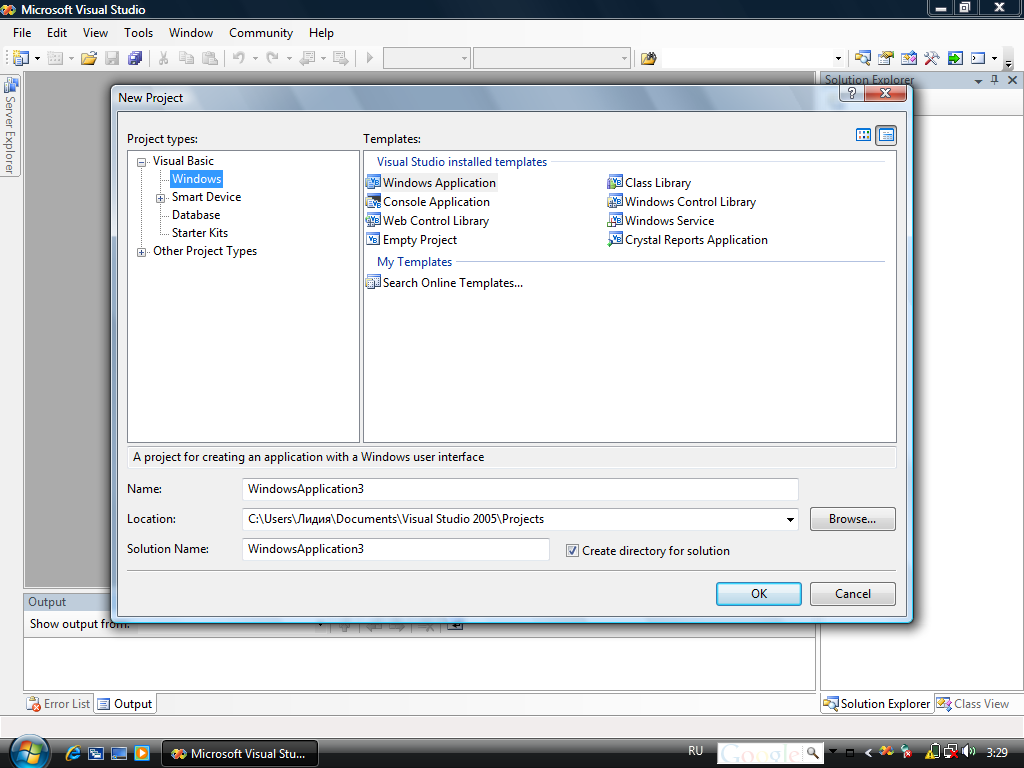Click the Save All toolbar icon
Viewport: 1024px width, 768px height.
click(135, 58)
